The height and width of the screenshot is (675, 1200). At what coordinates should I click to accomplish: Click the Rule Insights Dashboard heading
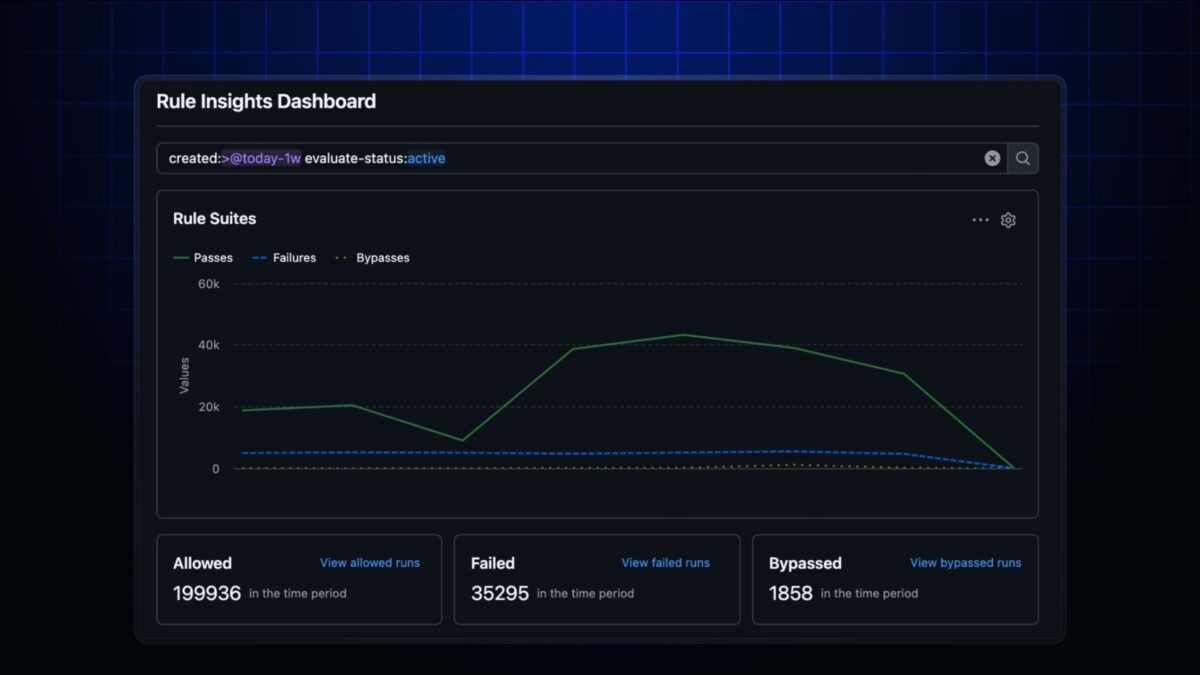(x=266, y=101)
